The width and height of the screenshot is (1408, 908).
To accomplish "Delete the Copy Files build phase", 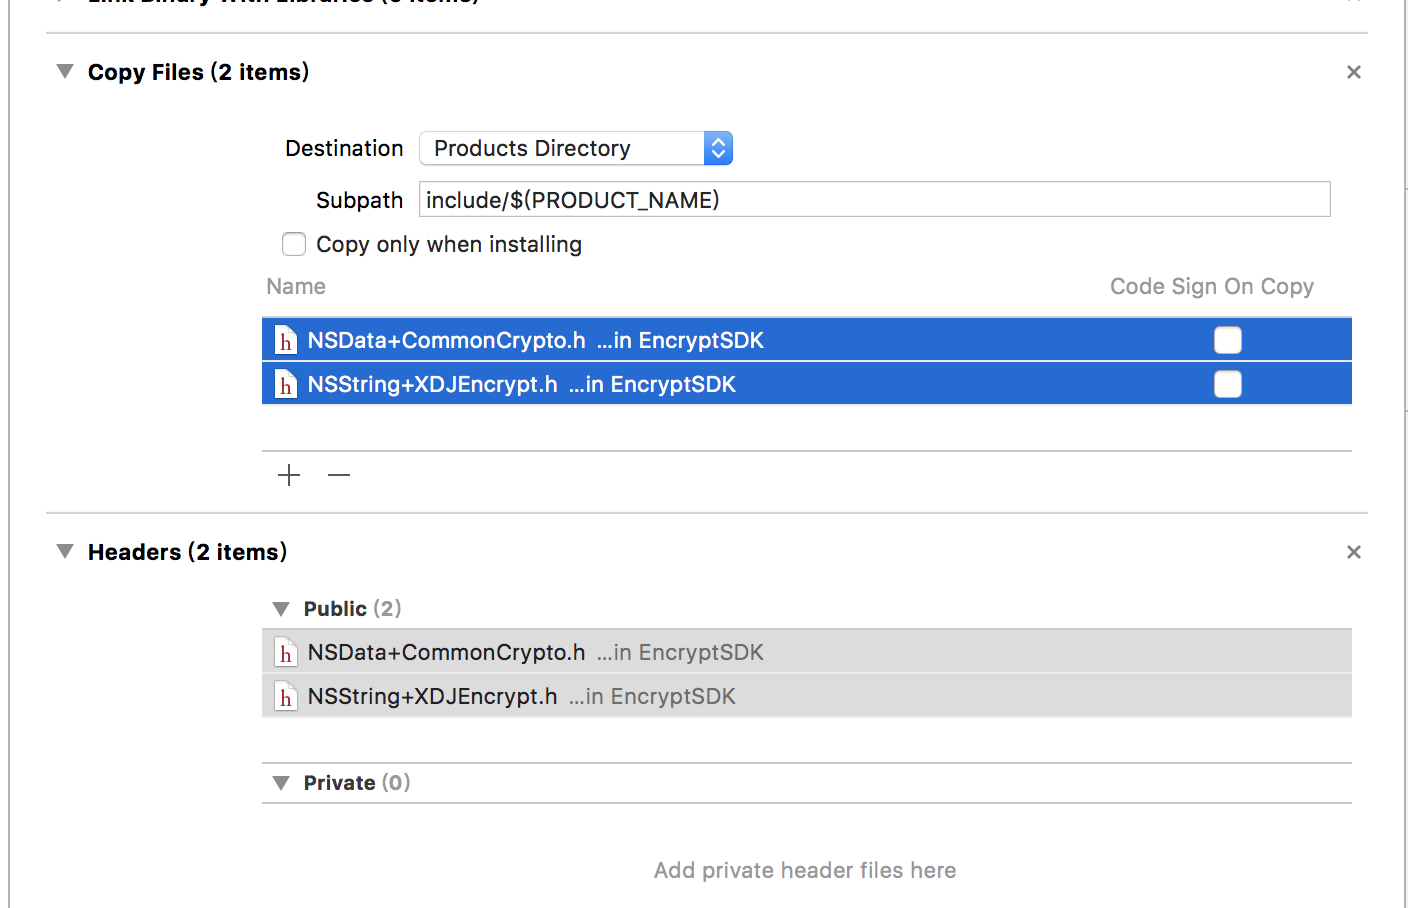I will 1354,72.
